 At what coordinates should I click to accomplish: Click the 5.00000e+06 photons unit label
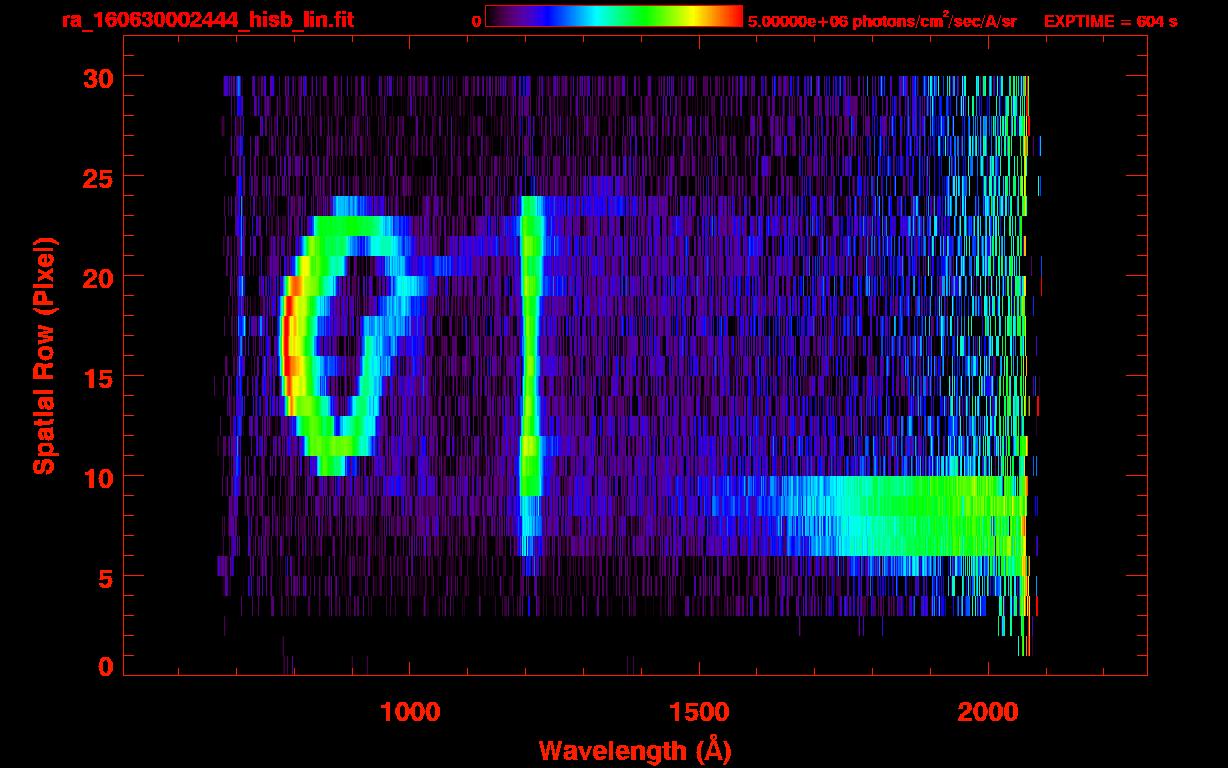(x=882, y=21)
